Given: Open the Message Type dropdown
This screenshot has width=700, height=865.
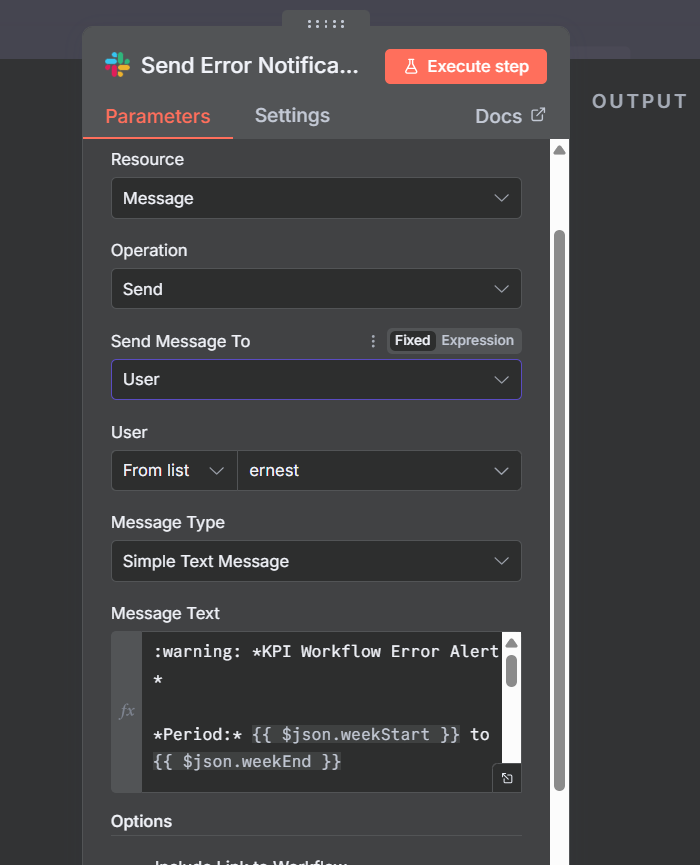Looking at the screenshot, I should point(316,561).
